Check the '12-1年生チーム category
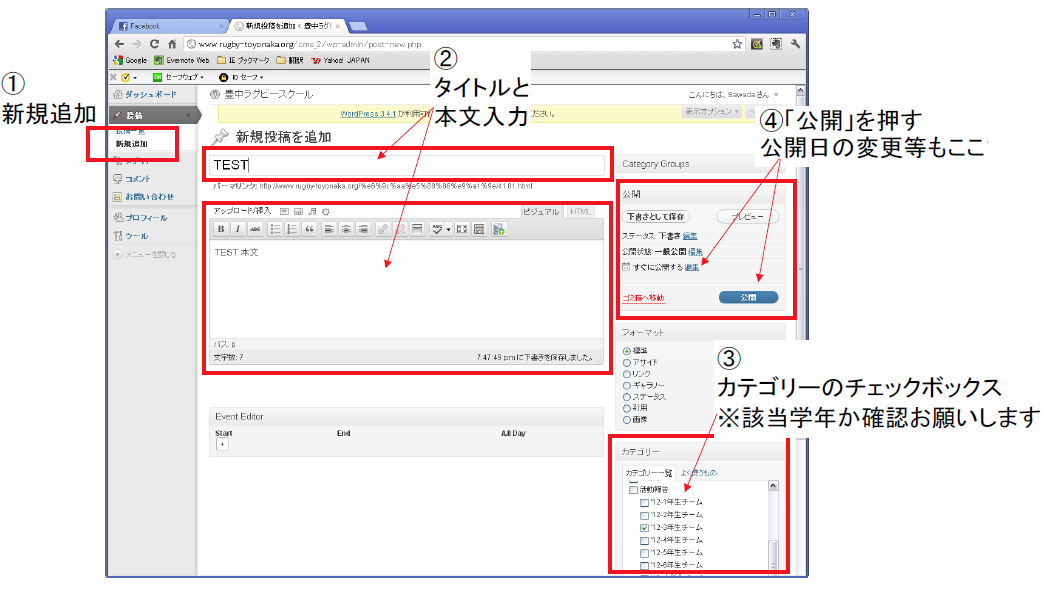Screen dimensions: 1044x589 [645, 502]
